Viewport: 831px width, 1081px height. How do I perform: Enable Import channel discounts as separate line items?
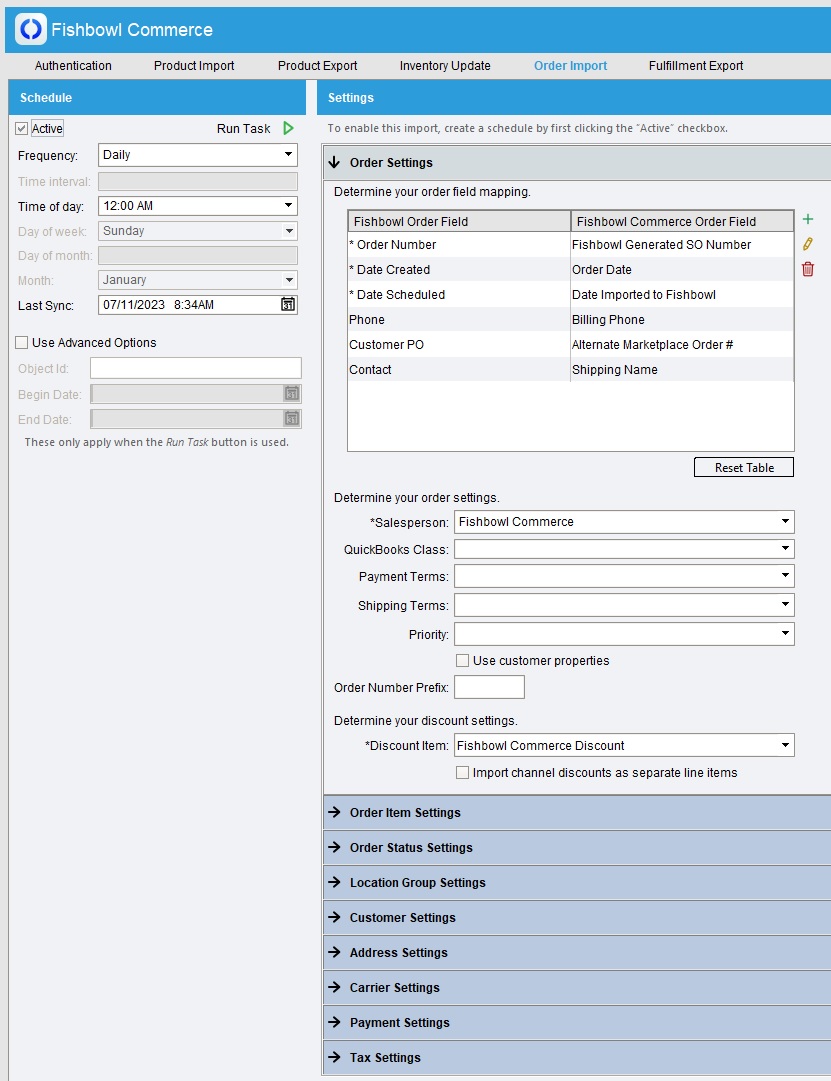[462, 773]
